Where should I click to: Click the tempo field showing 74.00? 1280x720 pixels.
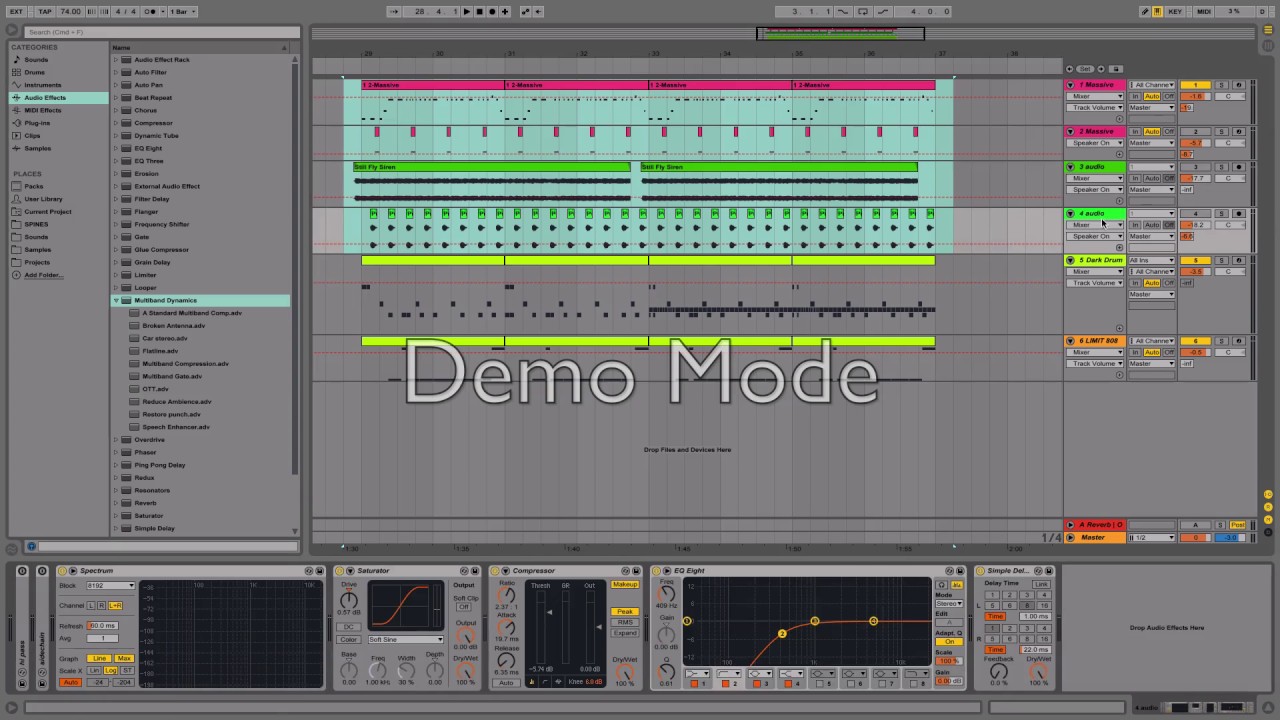pos(70,11)
